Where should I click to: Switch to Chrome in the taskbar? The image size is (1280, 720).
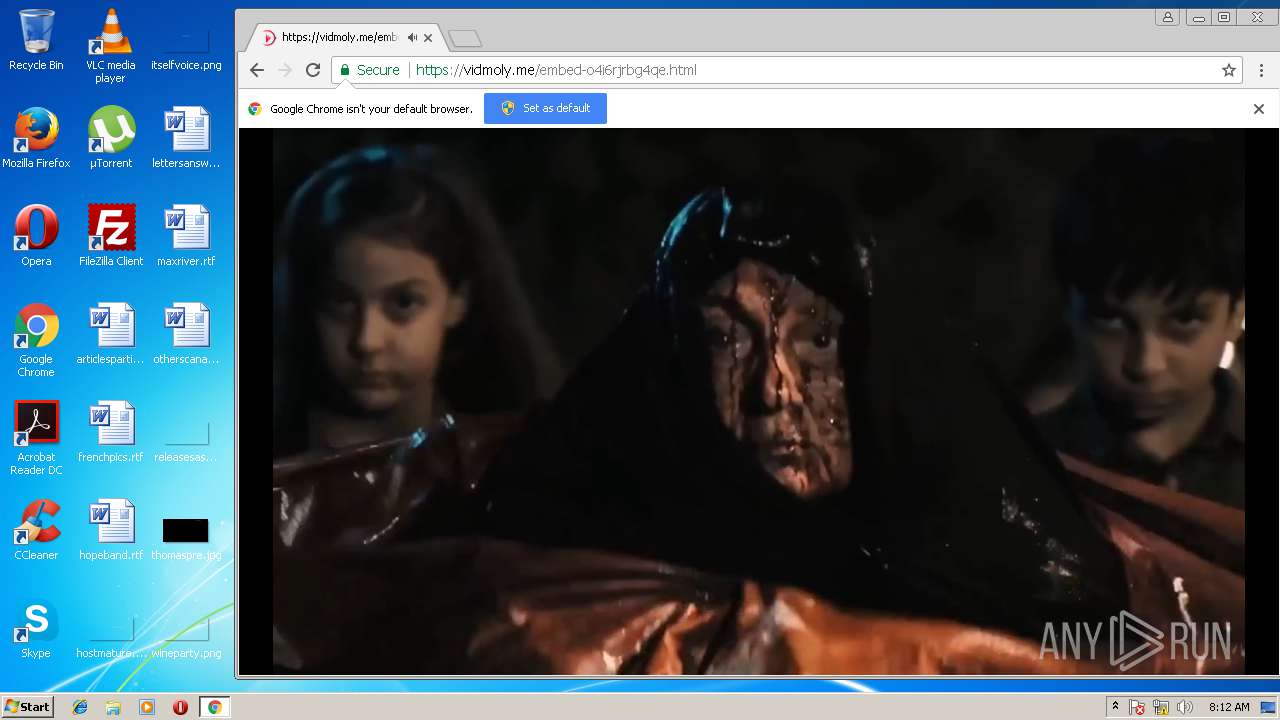pos(214,707)
